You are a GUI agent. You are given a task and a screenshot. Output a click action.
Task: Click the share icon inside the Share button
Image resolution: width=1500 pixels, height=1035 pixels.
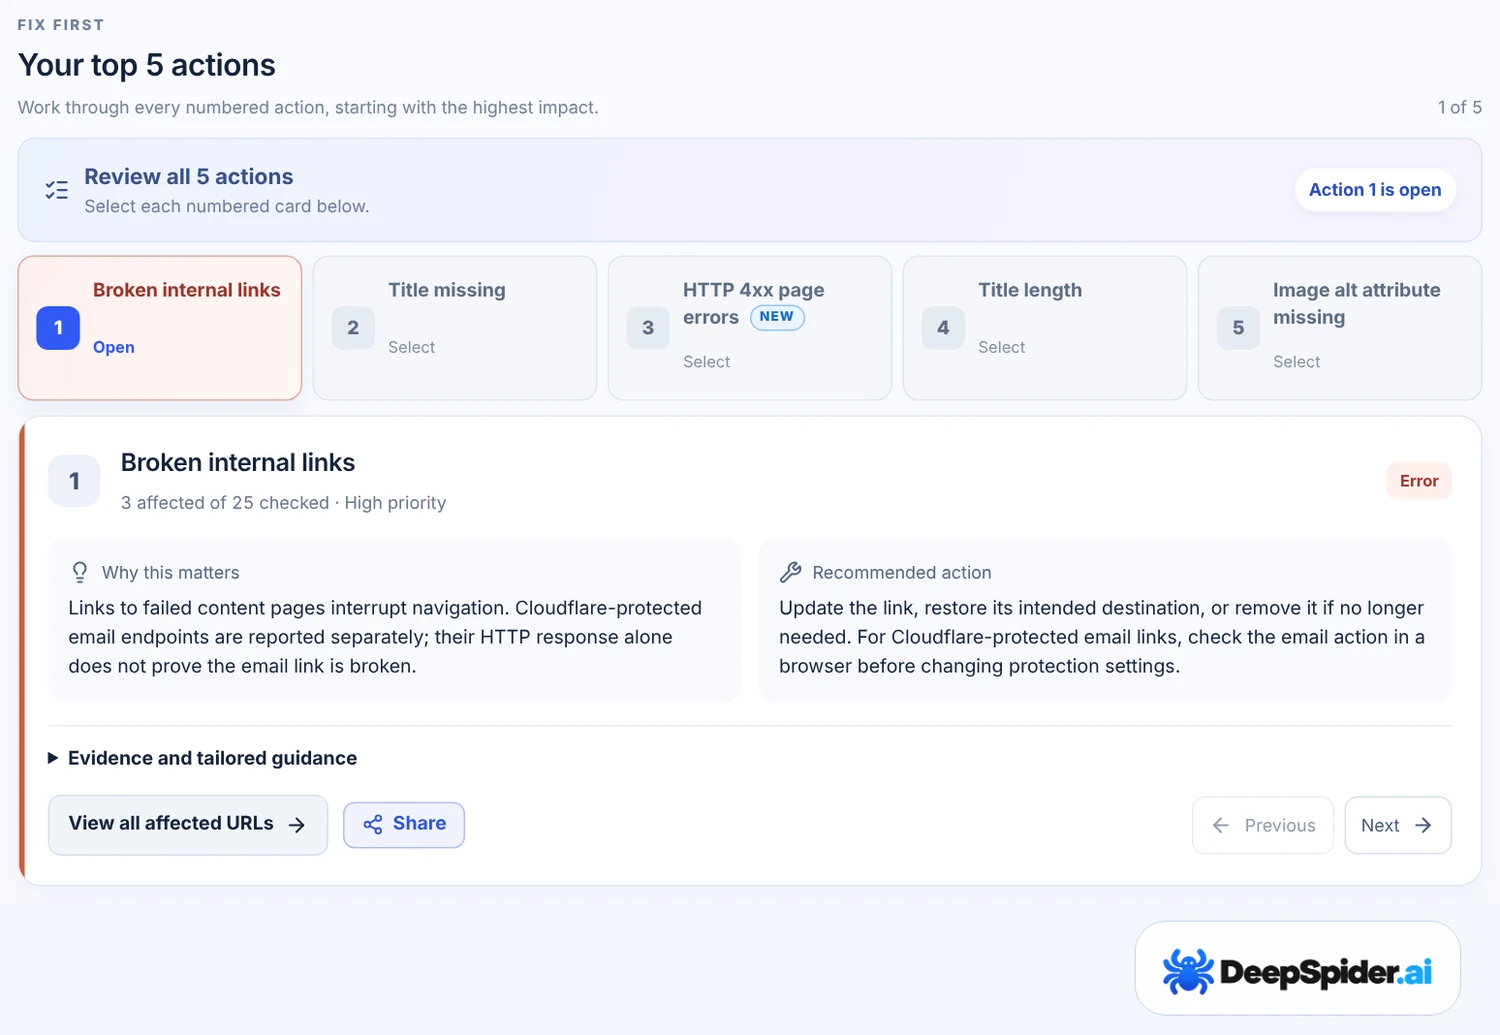pyautogui.click(x=373, y=824)
